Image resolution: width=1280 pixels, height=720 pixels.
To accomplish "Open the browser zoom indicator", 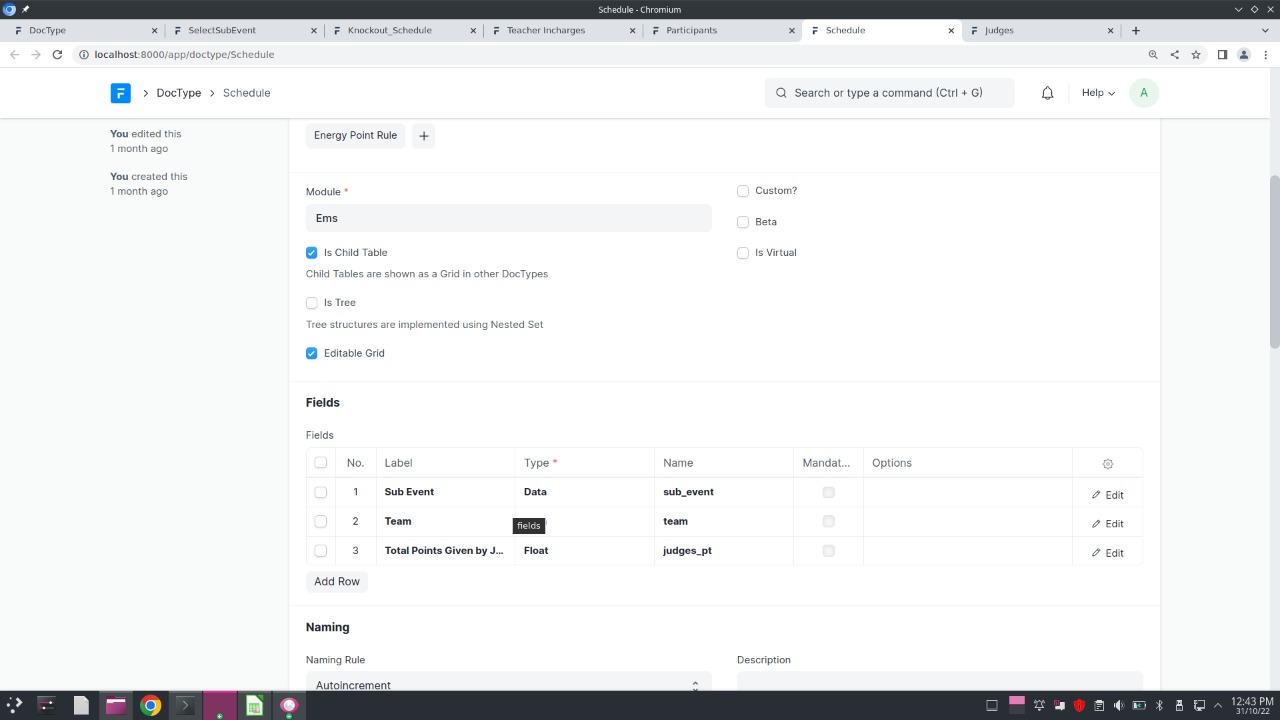I will click(1153, 55).
